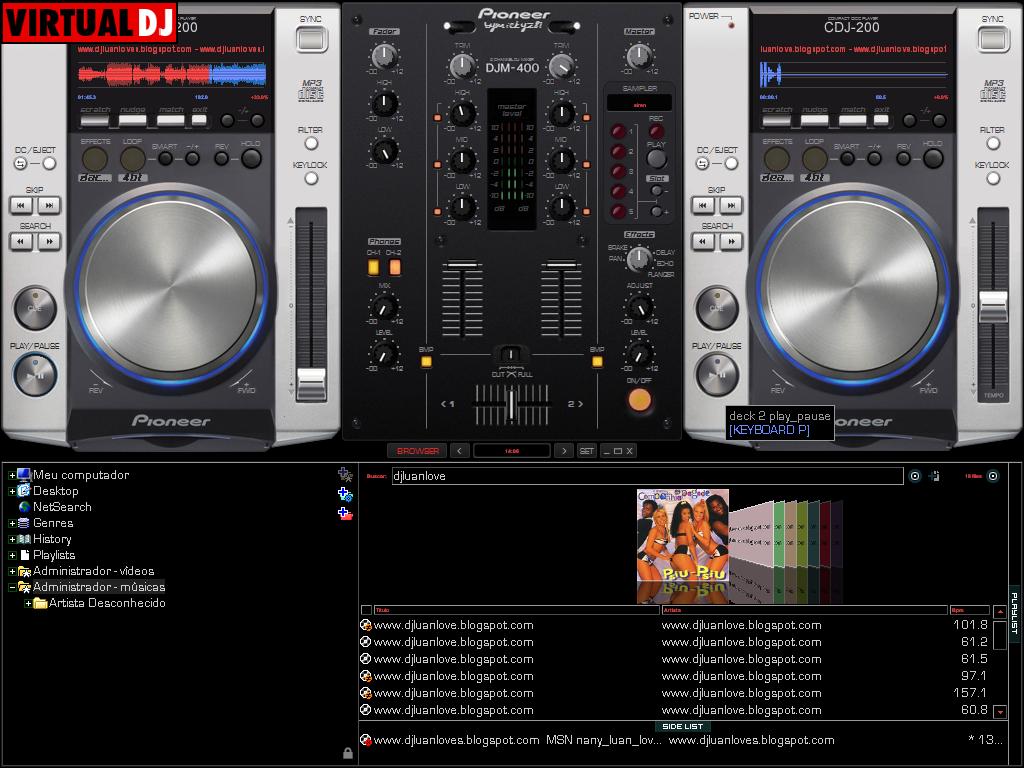Click the BROWSER button
The height and width of the screenshot is (768, 1024).
[417, 451]
